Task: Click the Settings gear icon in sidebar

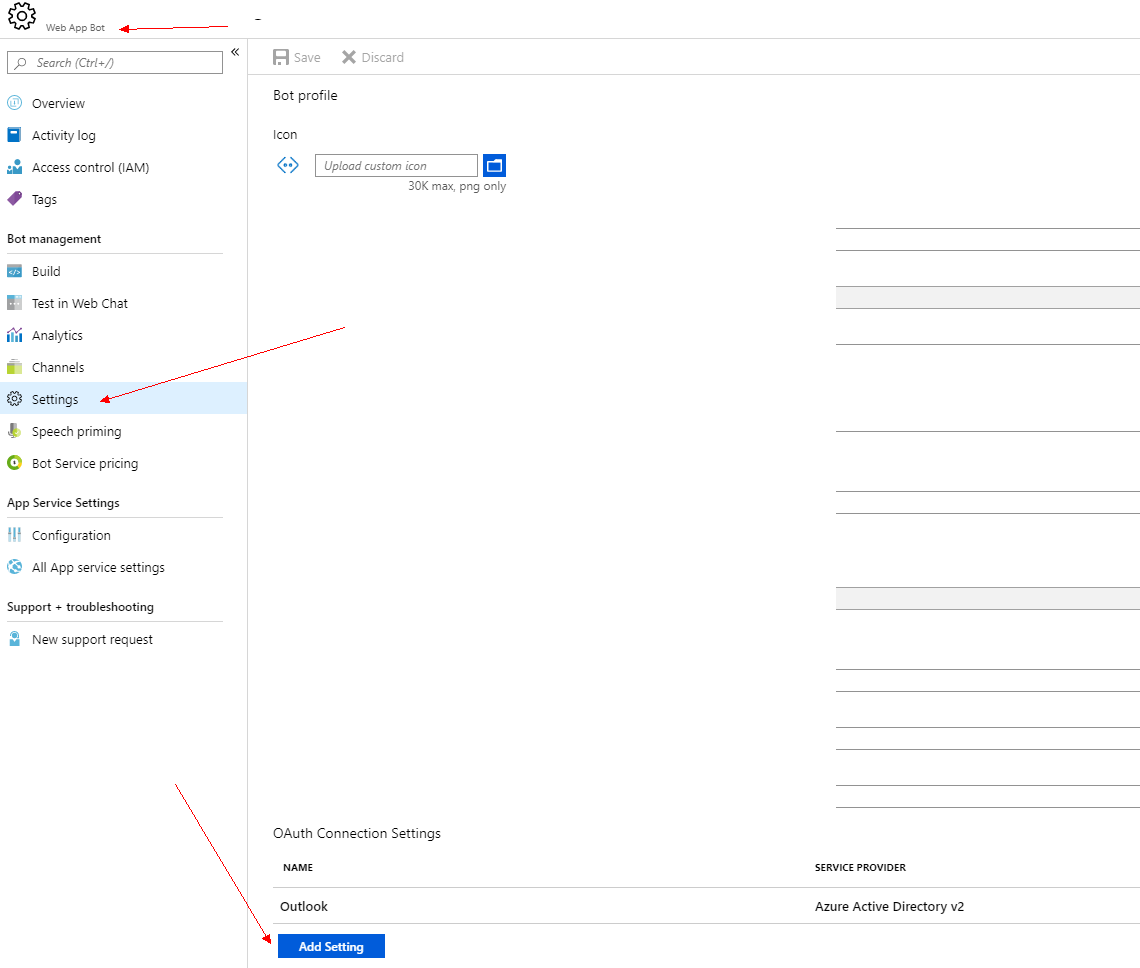Action: tap(15, 399)
